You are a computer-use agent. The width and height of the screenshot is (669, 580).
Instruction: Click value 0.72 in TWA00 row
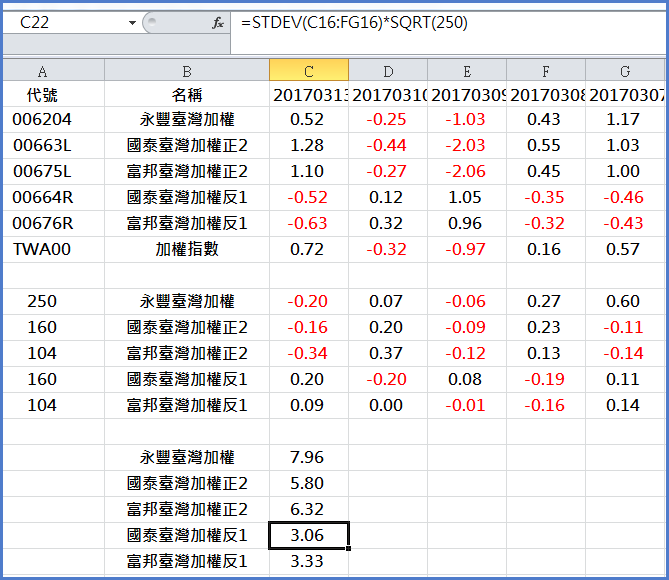pos(309,250)
